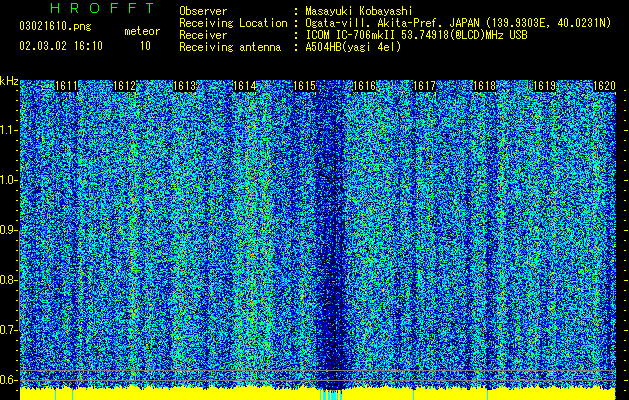Click the 1618 time marker

click(x=485, y=86)
